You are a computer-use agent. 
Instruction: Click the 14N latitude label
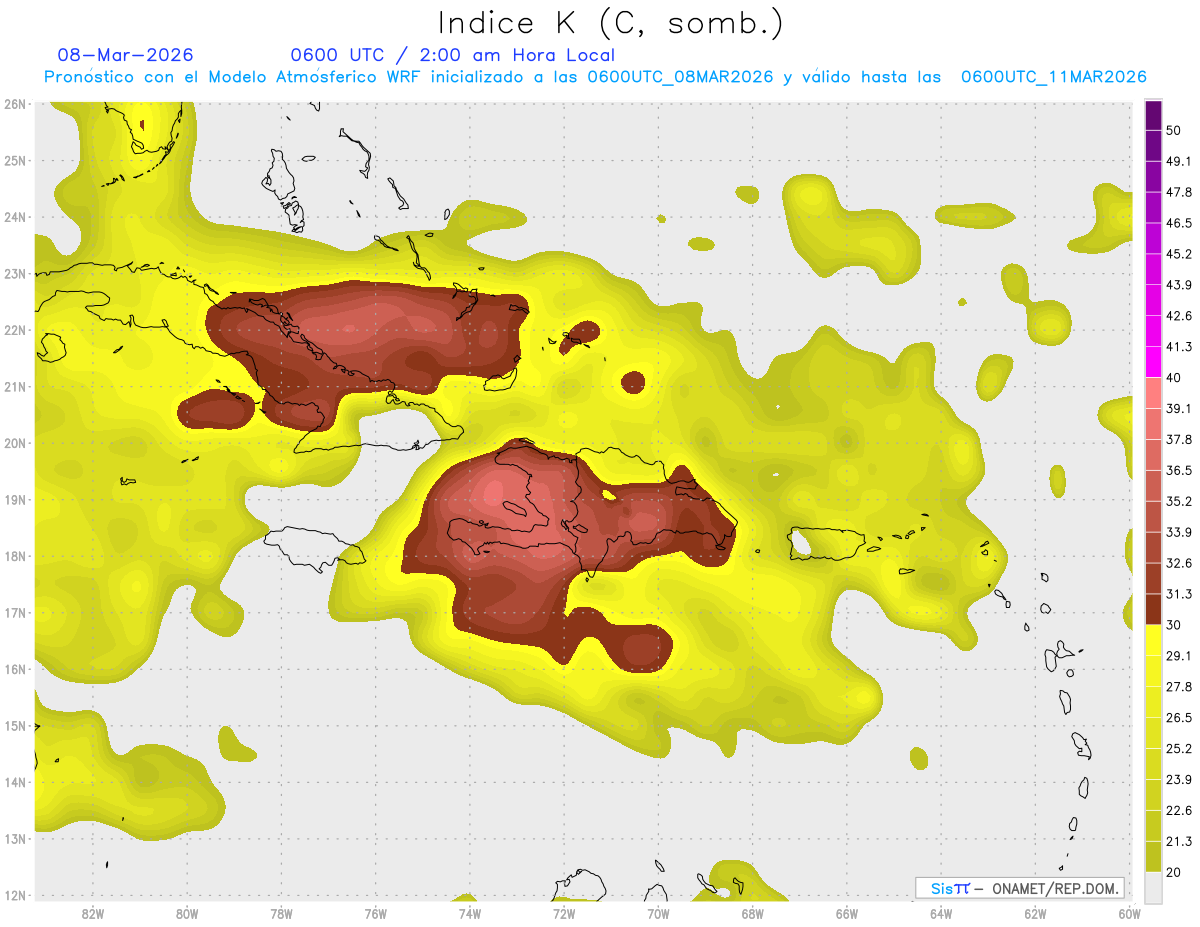(x=15, y=782)
